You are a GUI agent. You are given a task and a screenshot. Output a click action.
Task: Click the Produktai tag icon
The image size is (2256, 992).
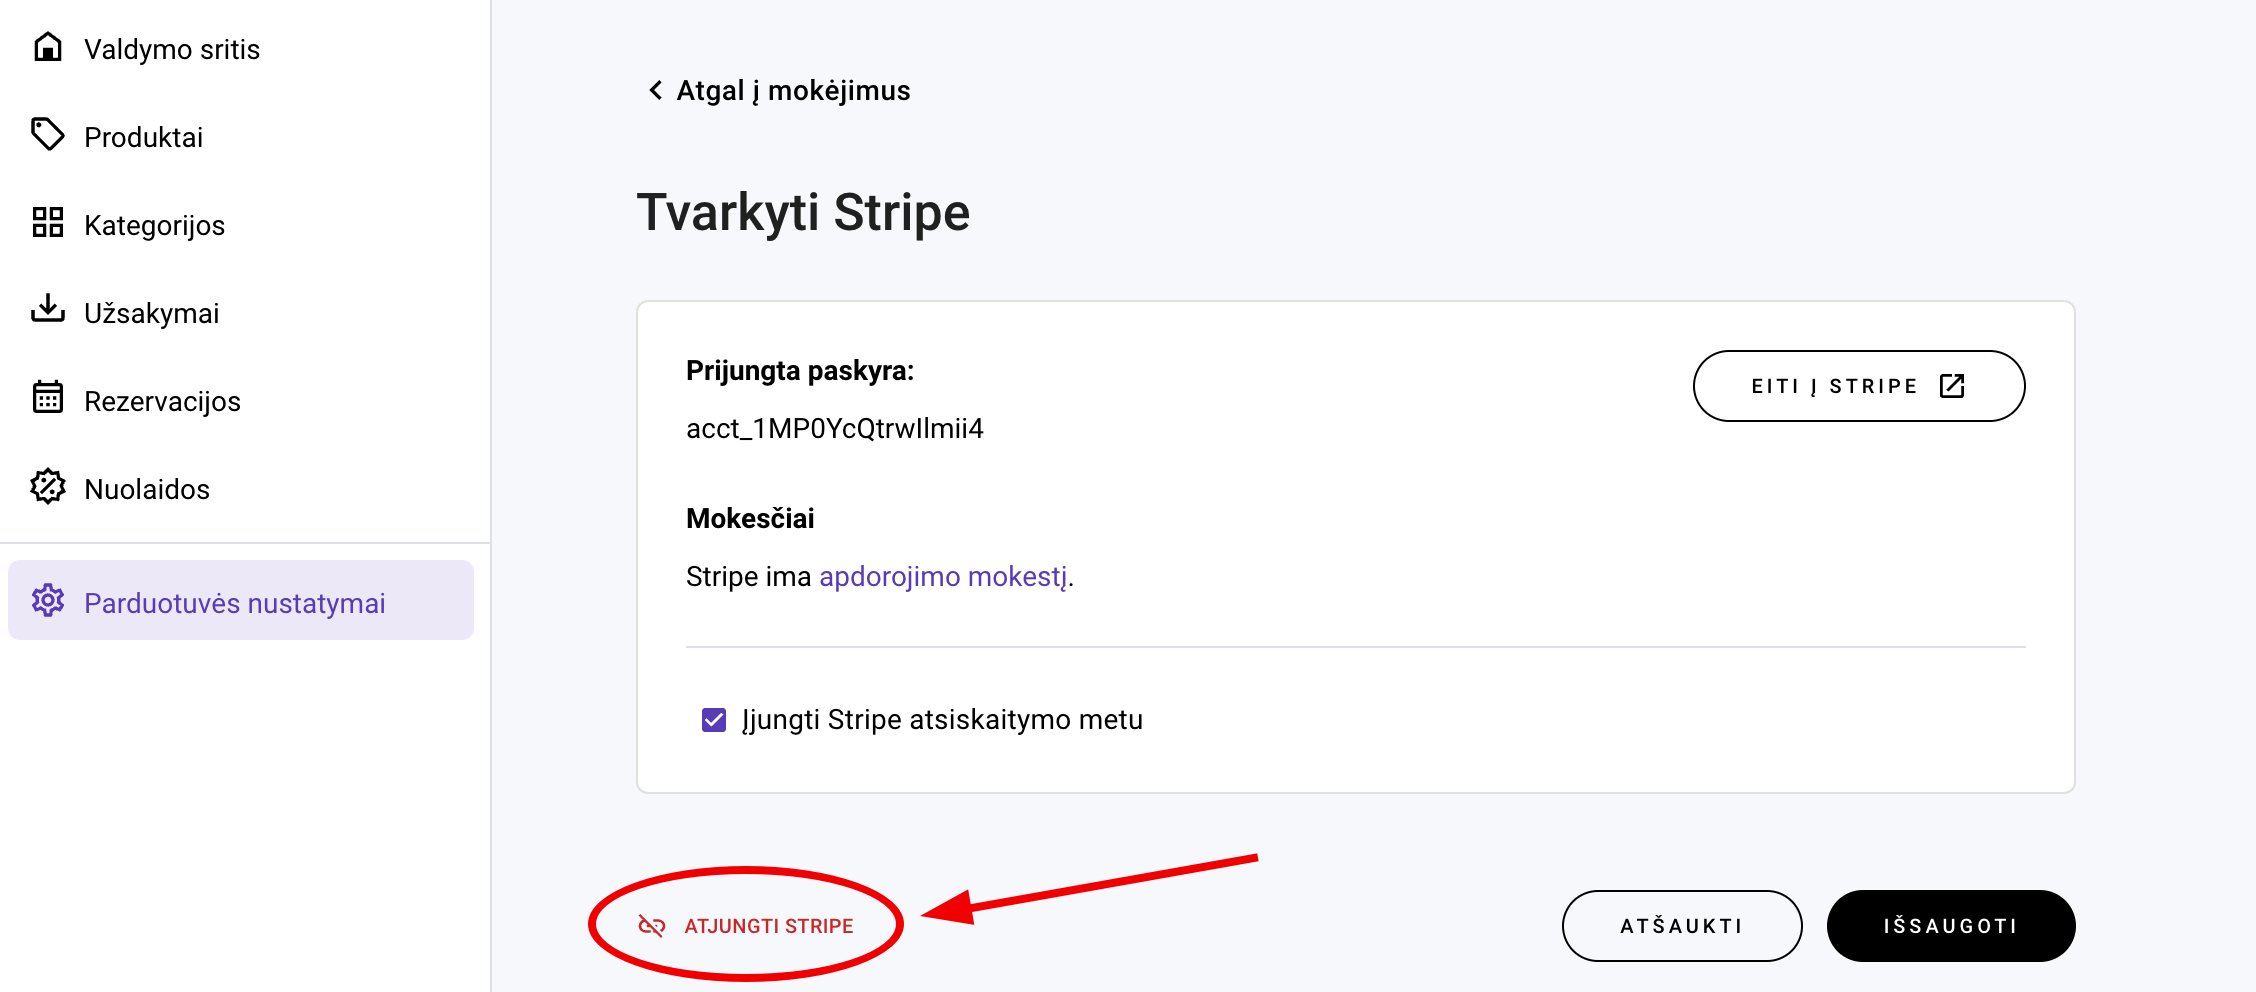point(48,134)
